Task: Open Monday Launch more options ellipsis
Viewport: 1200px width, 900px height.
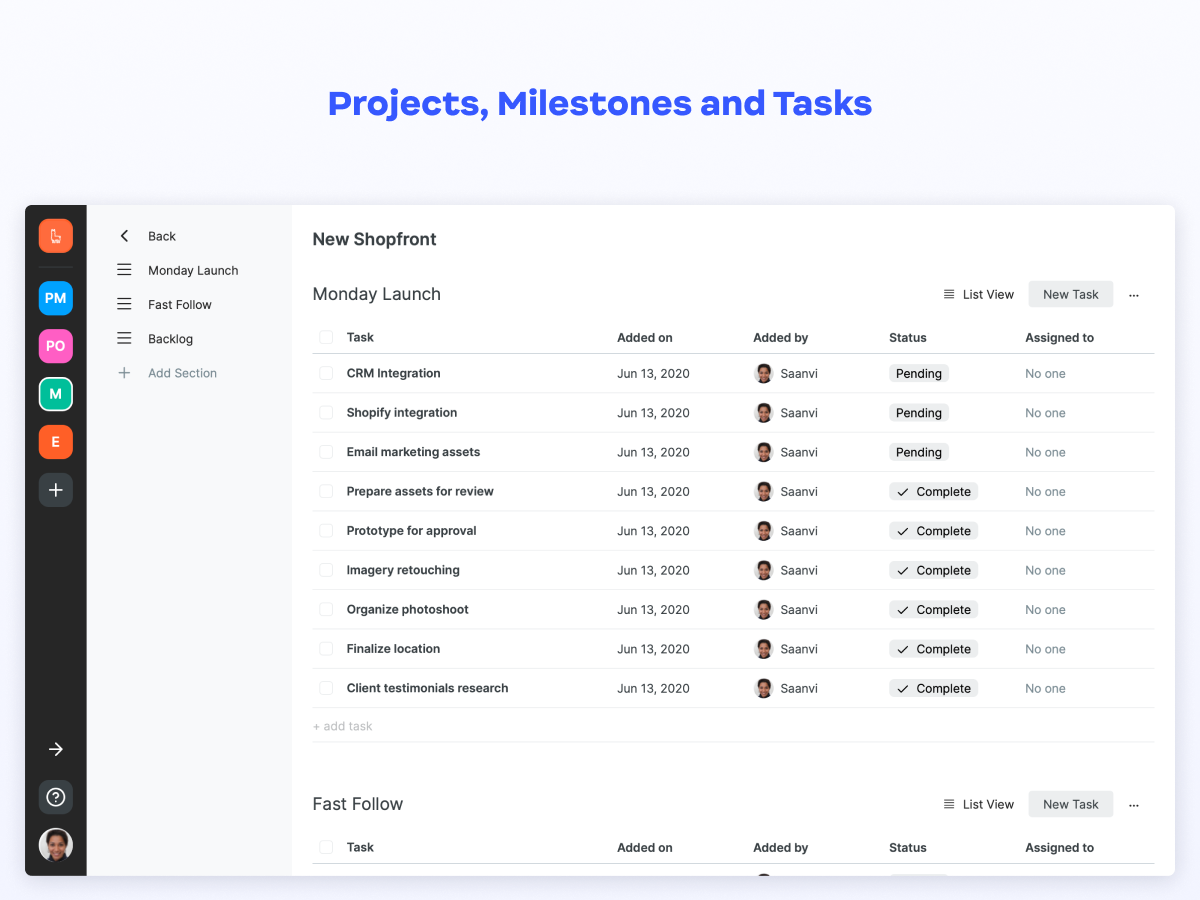Action: click(1134, 295)
